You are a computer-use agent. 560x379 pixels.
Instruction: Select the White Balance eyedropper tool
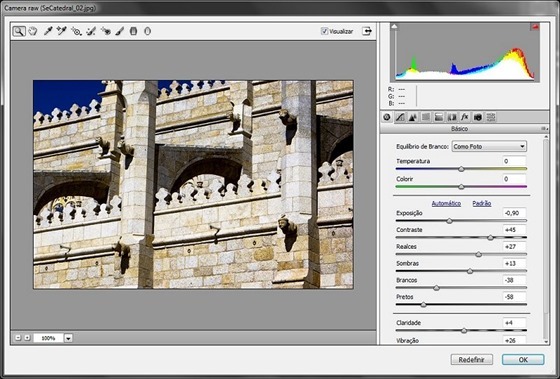pyautogui.click(x=48, y=31)
